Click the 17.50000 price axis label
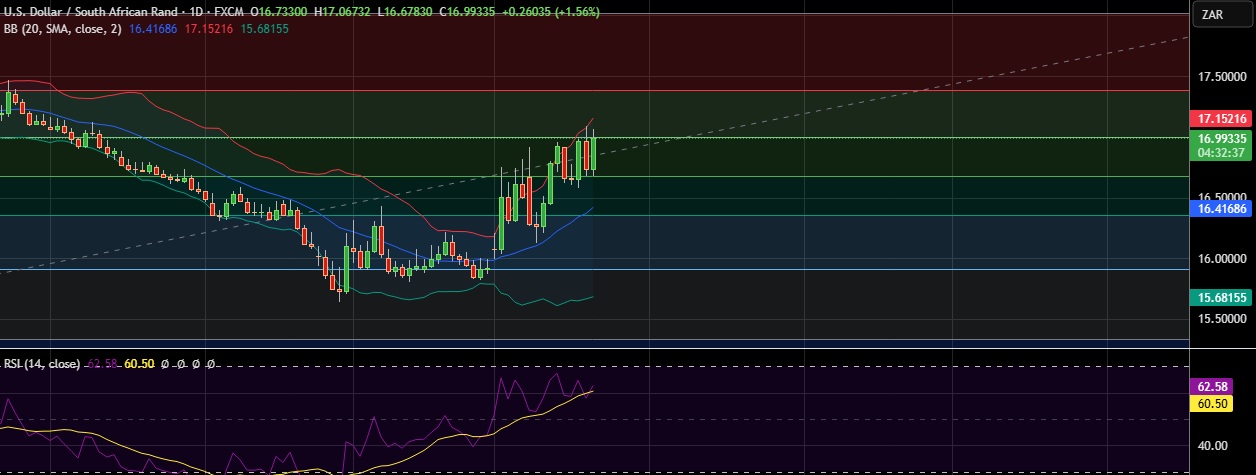Viewport: 1256px width, 475px height. 1223,77
